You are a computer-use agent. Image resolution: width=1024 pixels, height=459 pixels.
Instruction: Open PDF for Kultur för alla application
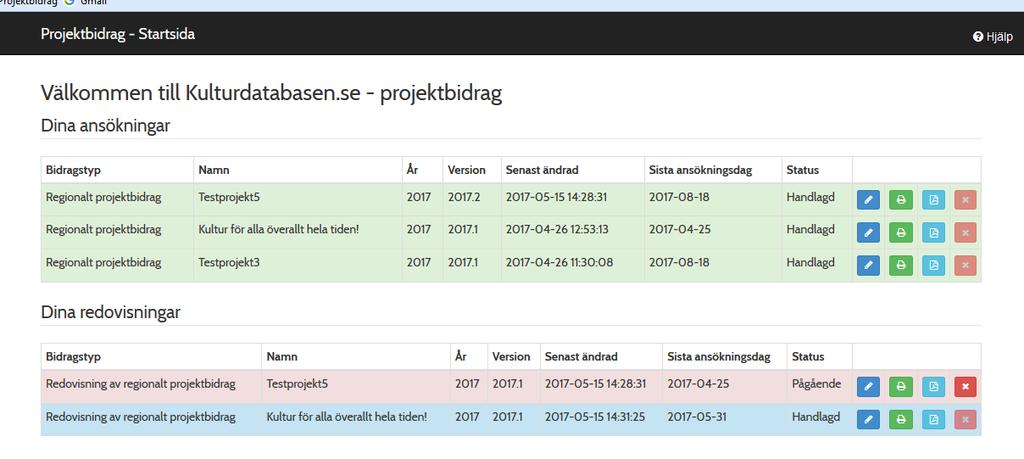click(x=933, y=232)
